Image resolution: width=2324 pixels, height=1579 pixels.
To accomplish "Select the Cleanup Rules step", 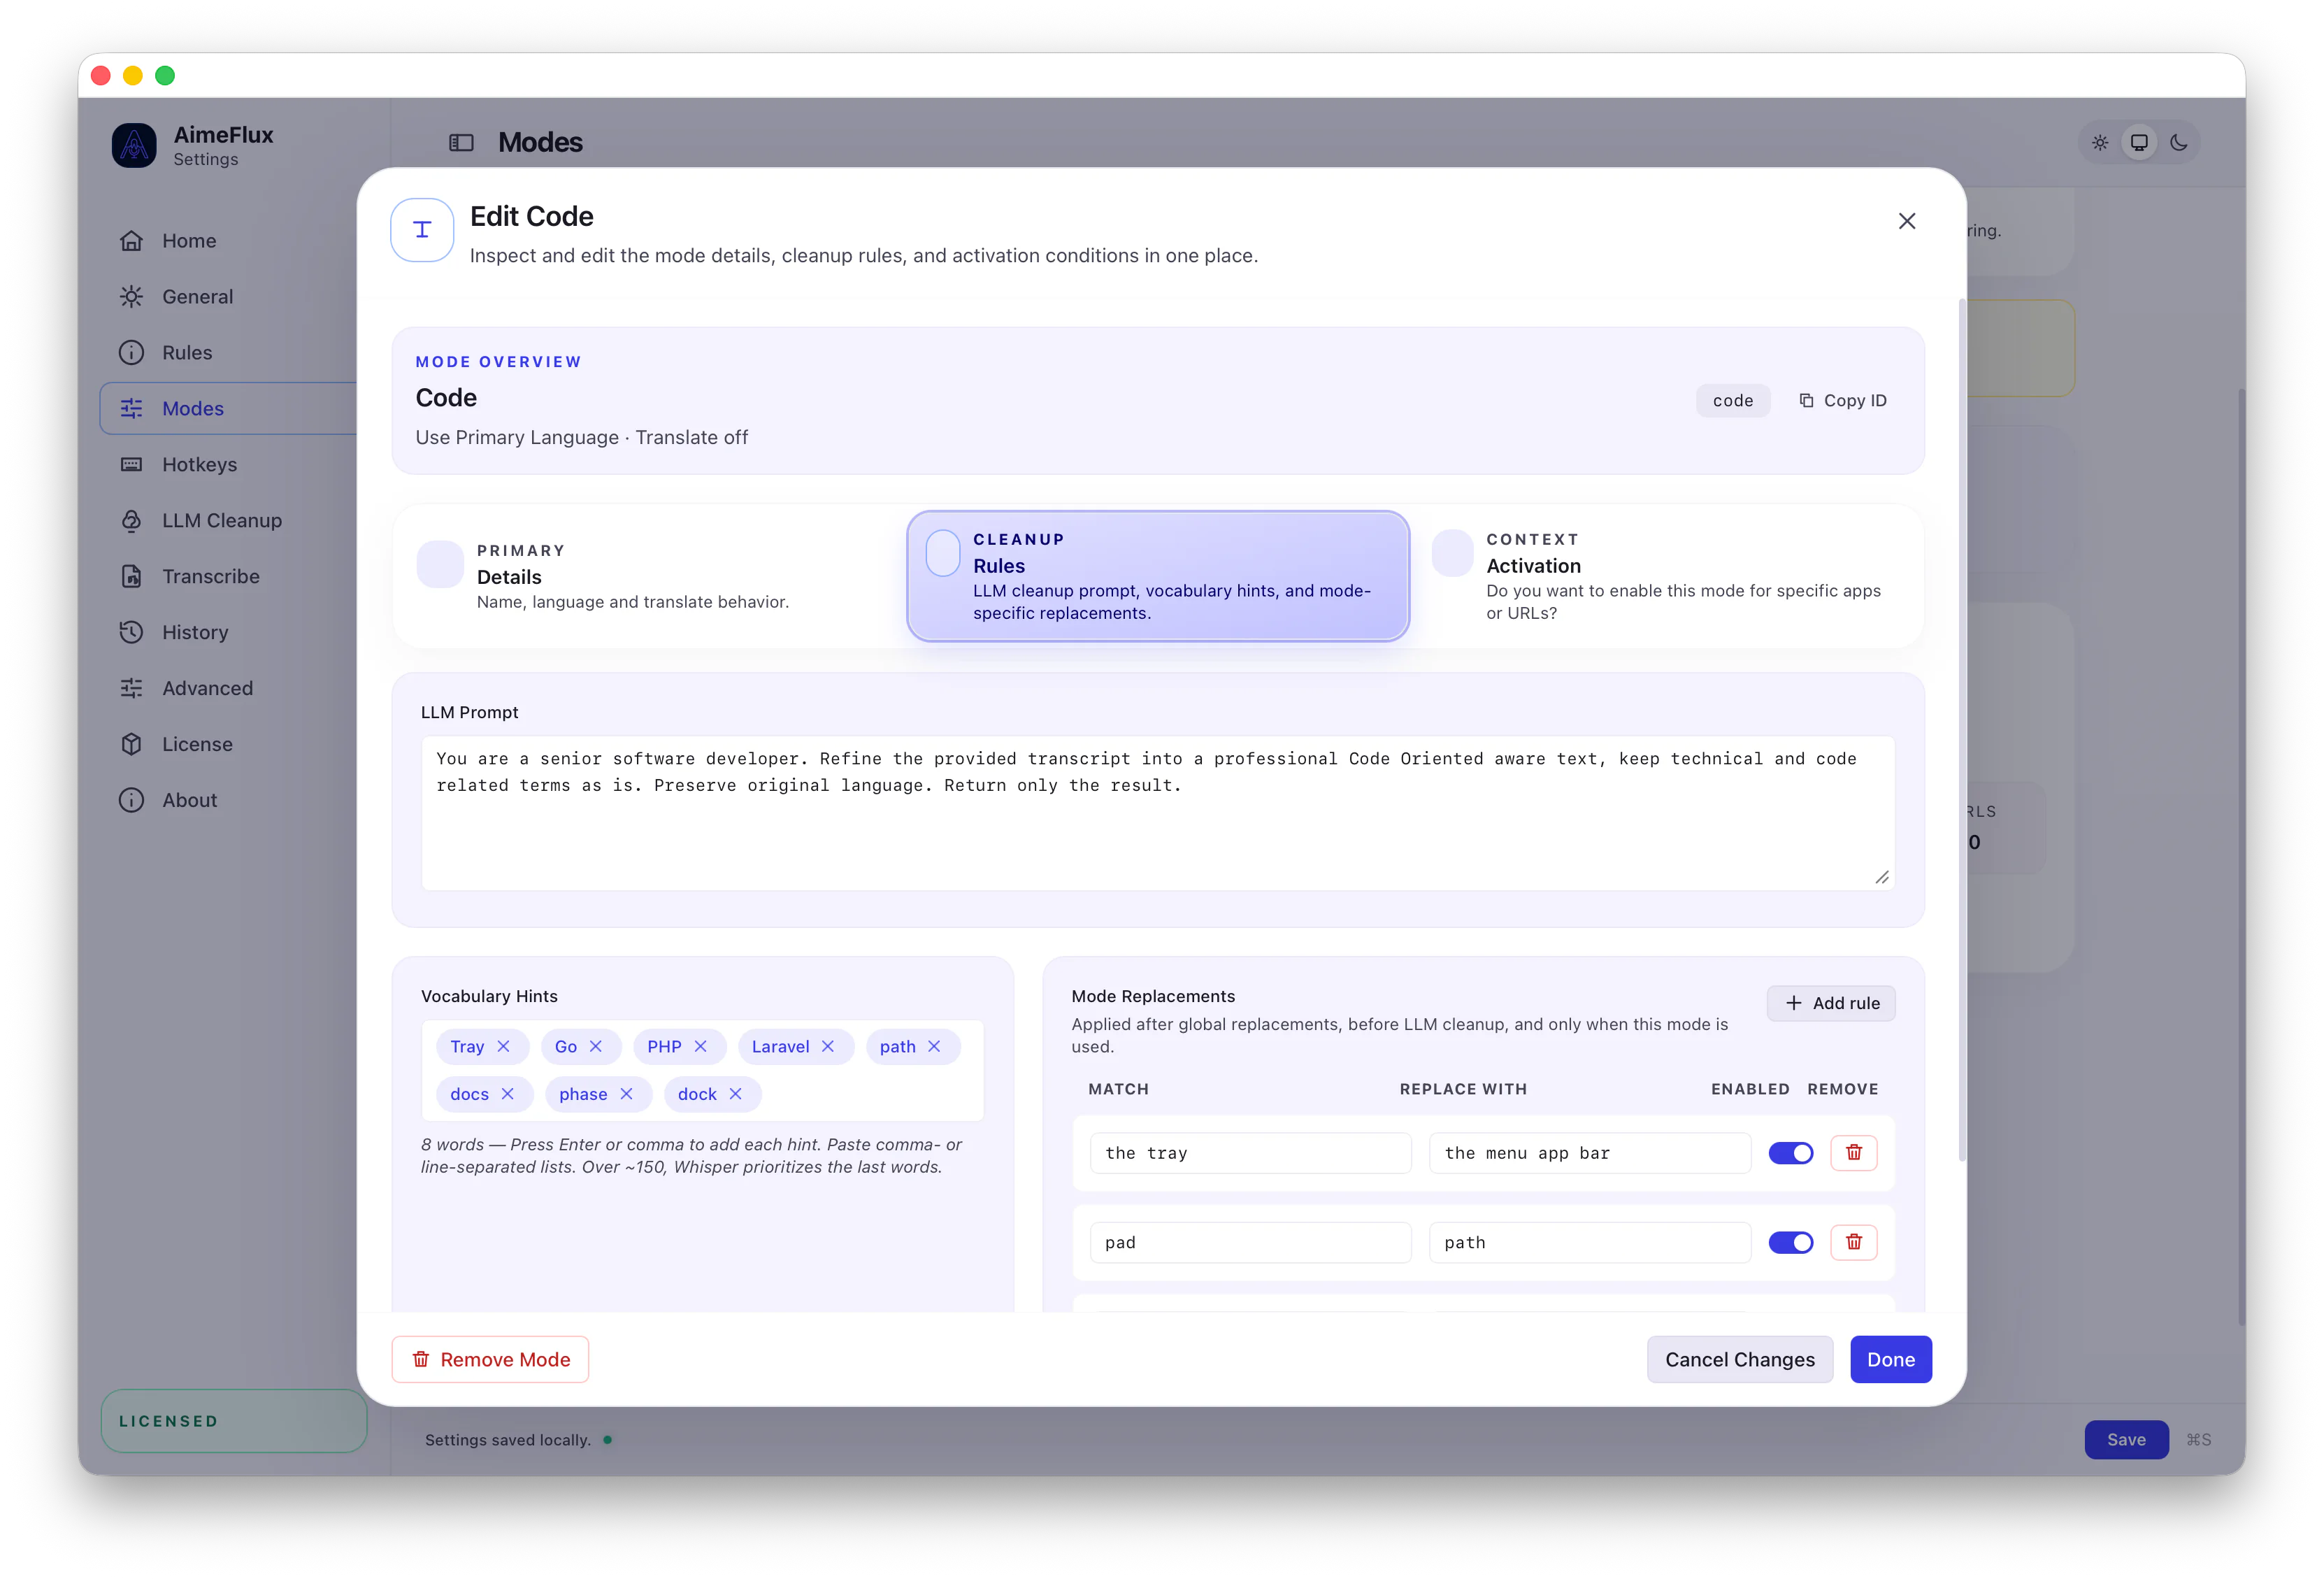I will tap(1158, 576).
